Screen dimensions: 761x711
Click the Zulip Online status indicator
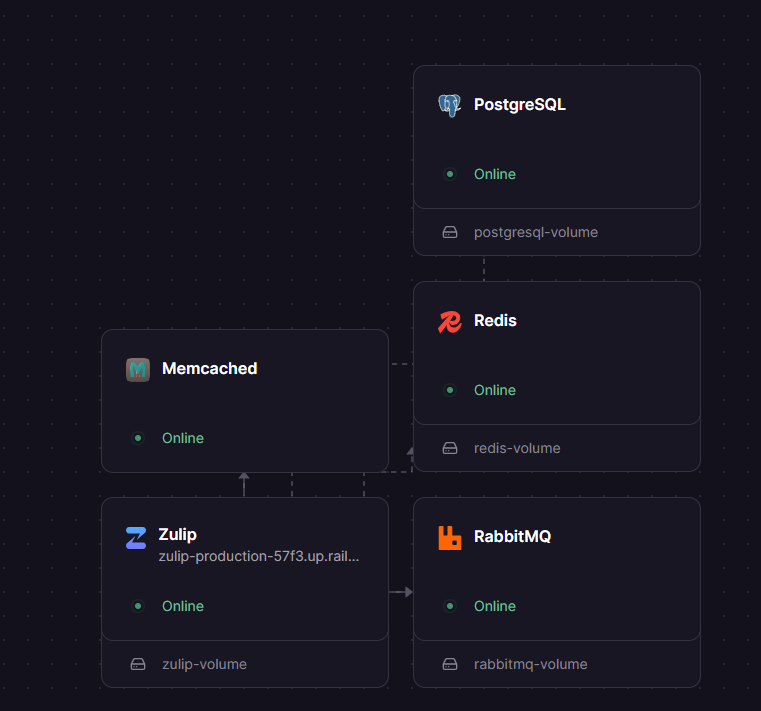pos(138,606)
